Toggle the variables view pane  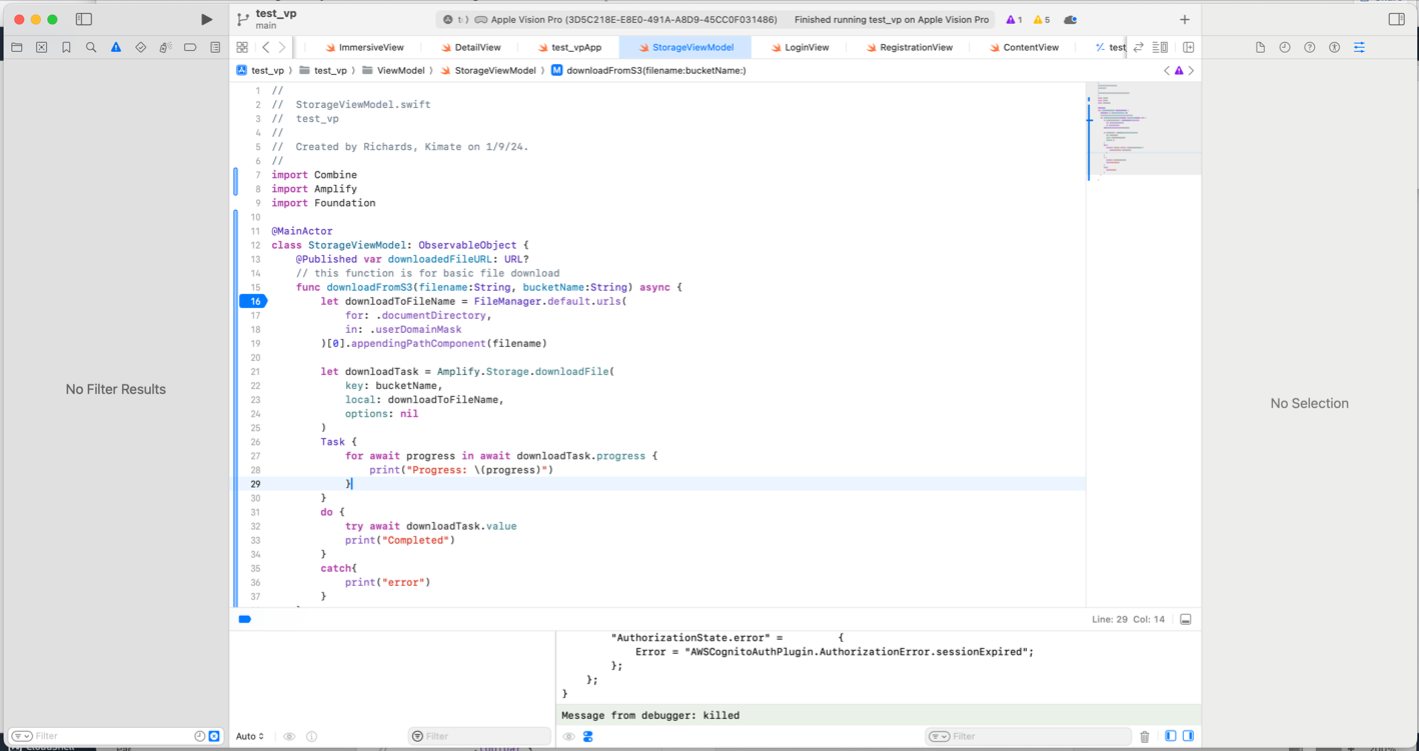[x=1170, y=735]
